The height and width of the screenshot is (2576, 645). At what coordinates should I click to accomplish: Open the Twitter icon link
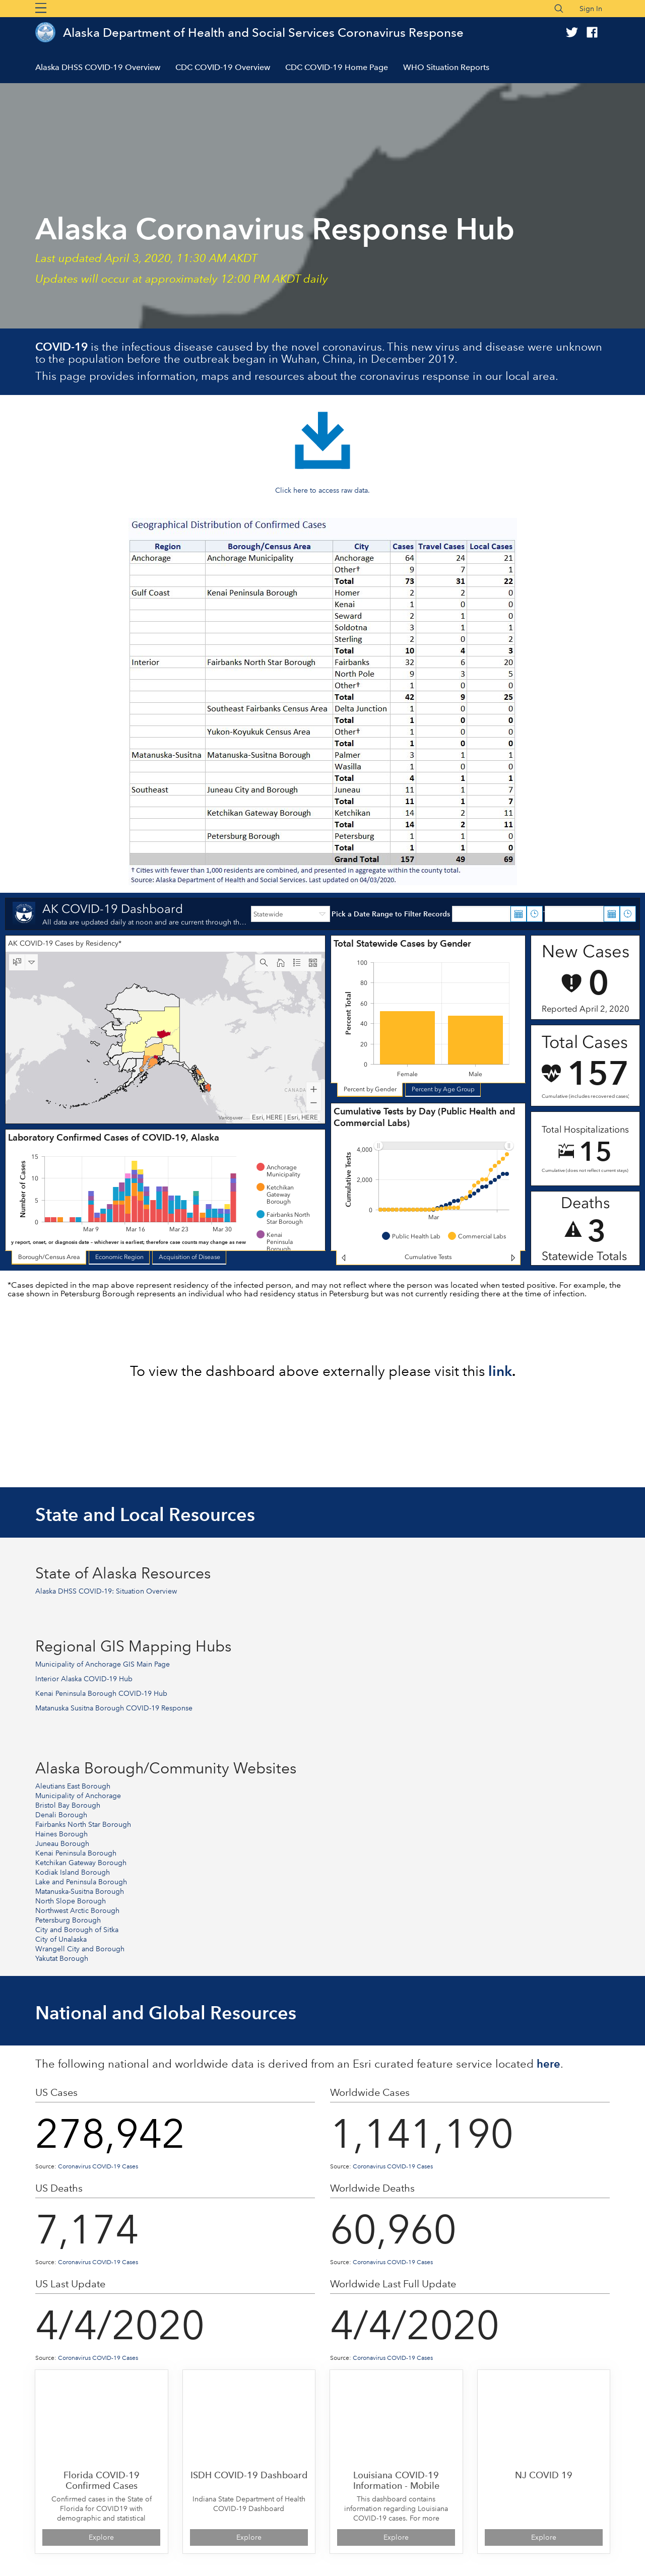coord(571,33)
